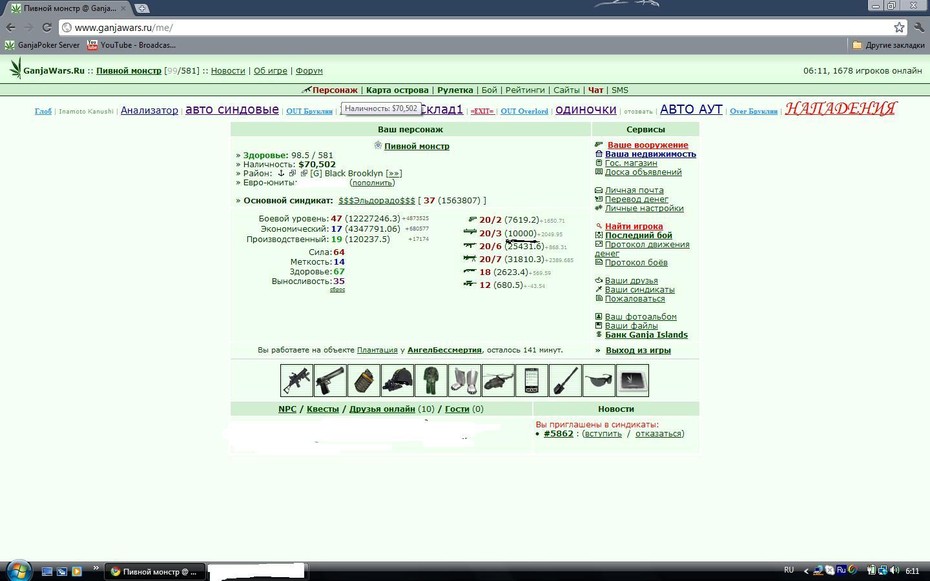Switch to Пивной монстр taskbar window
Viewport: 930px width, 581px height.
point(155,572)
